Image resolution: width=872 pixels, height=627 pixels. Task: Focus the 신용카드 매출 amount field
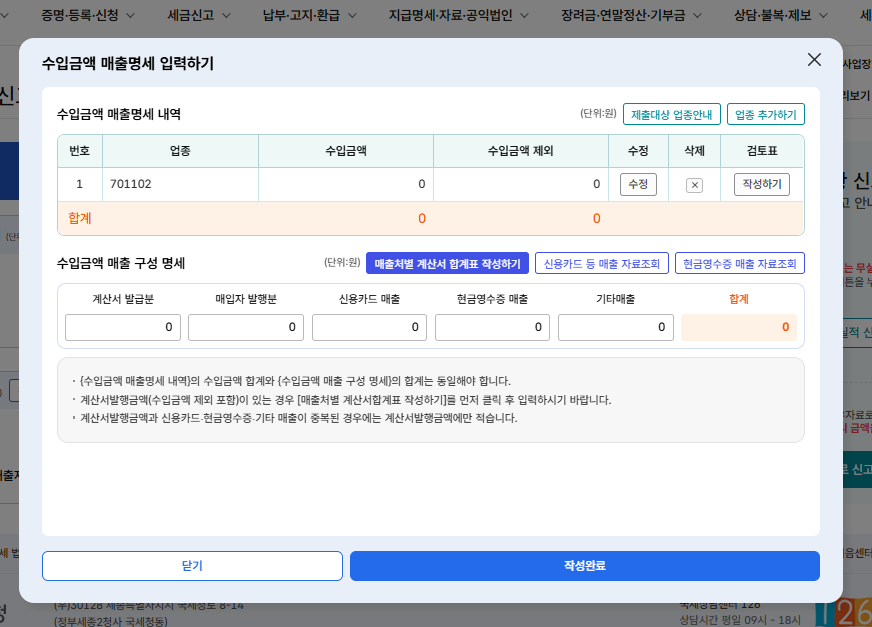tap(369, 327)
